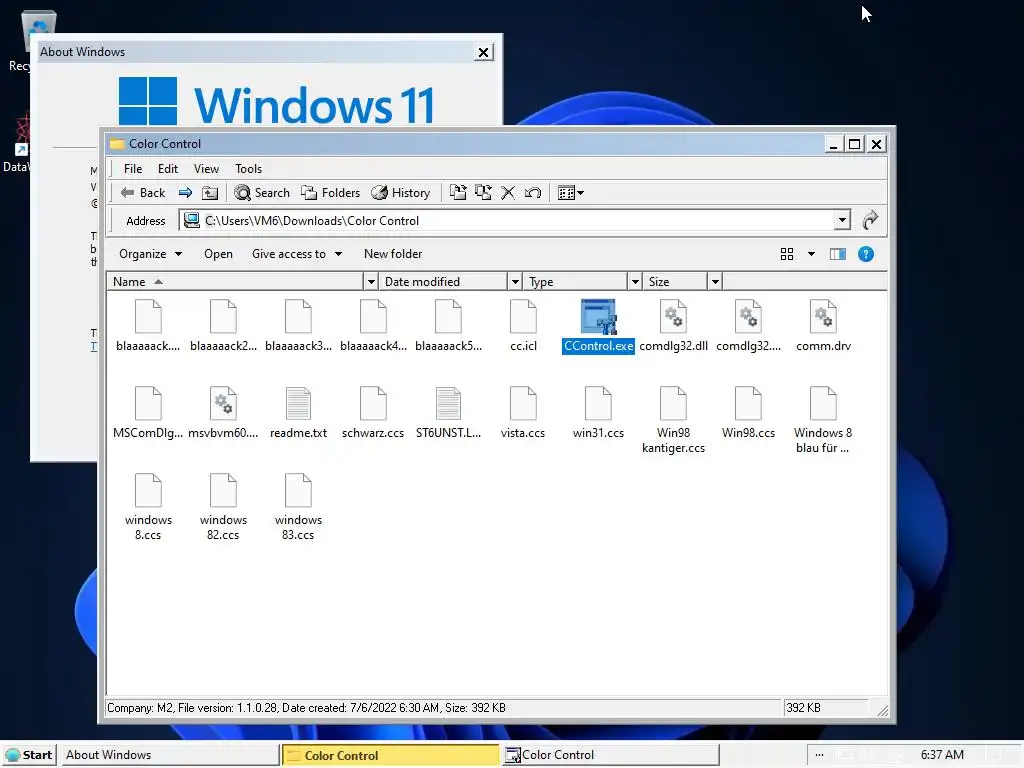Sort files by Name column header

(235, 281)
